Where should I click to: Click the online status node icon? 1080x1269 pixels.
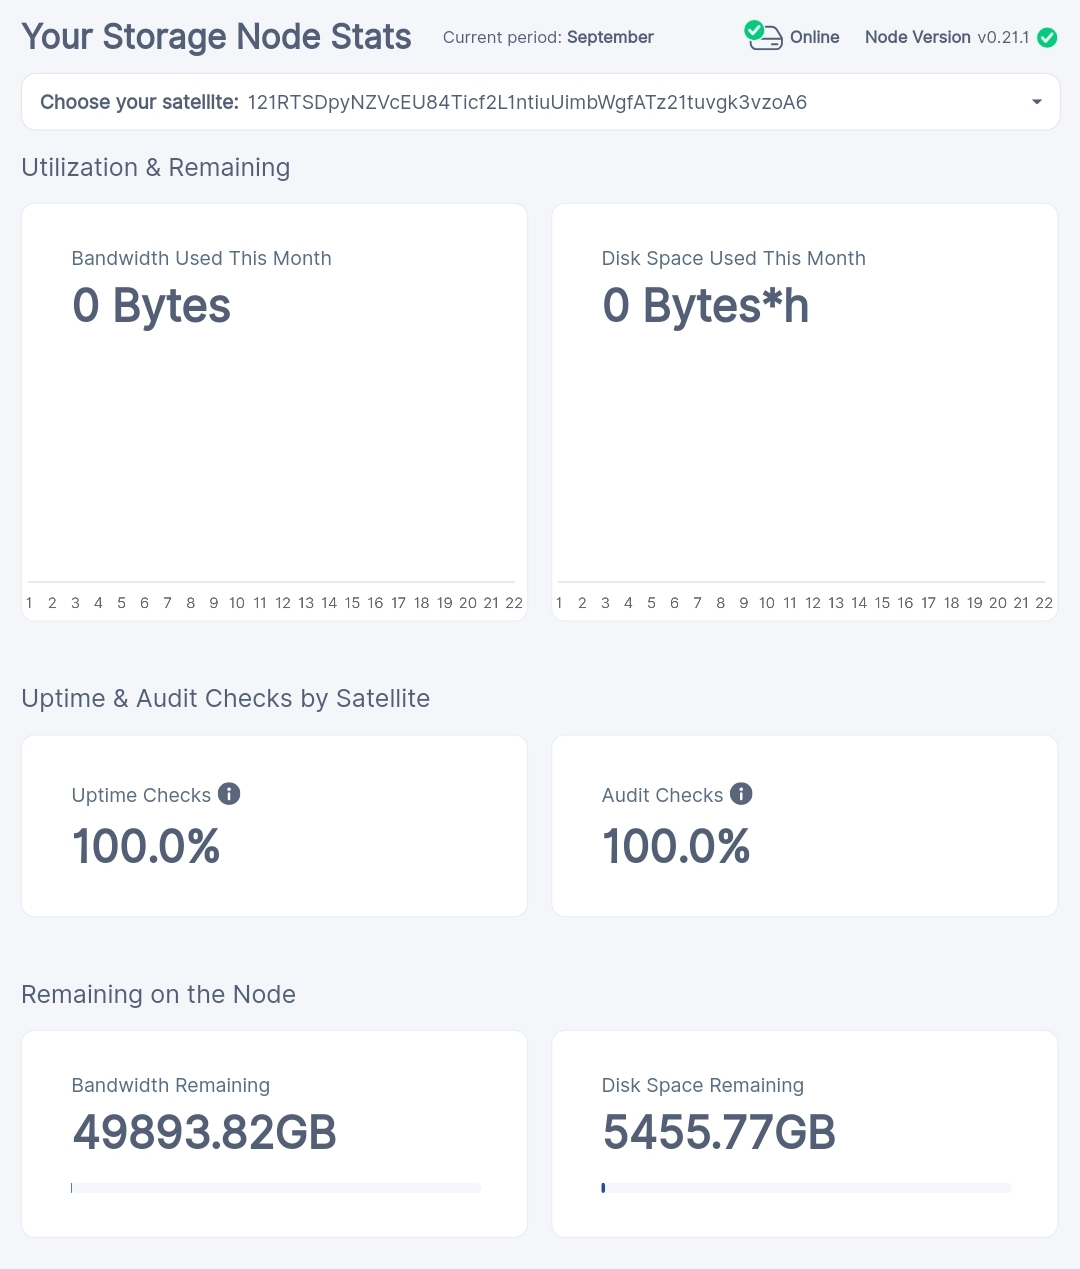click(764, 37)
